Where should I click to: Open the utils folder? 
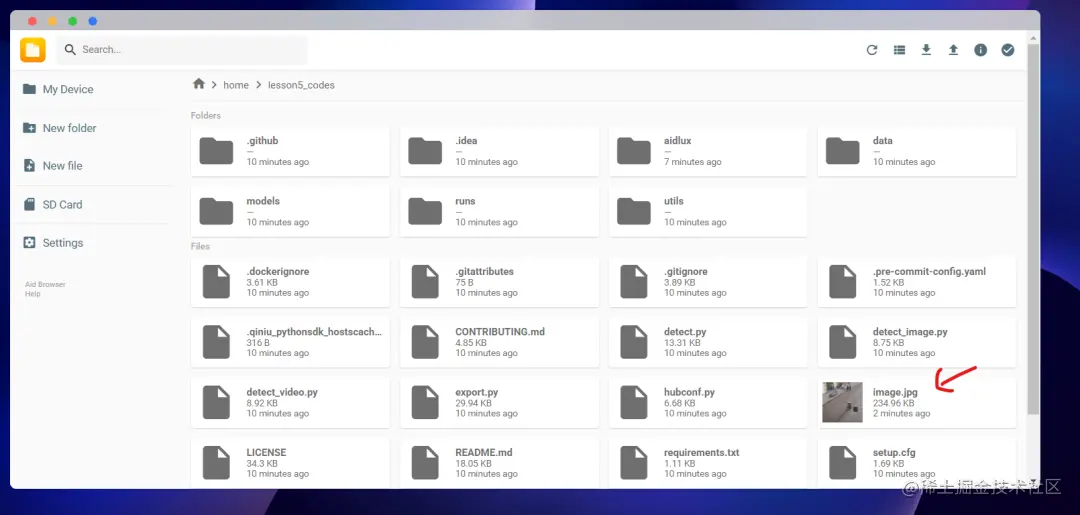[708, 212]
